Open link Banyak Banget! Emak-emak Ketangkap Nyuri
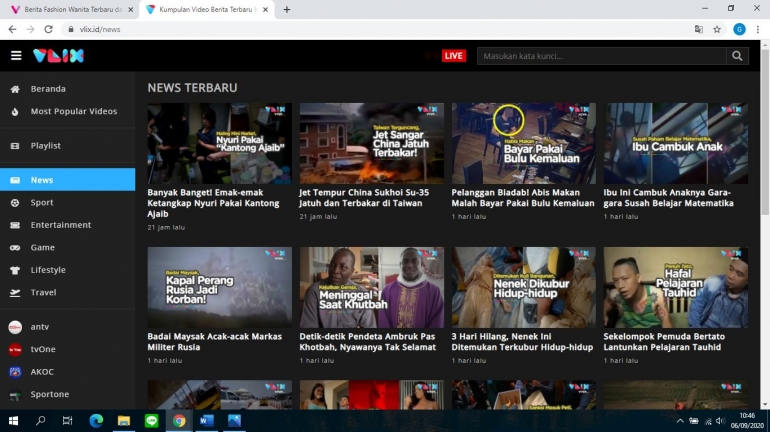Screen dimensions: 770x432 tap(214, 203)
